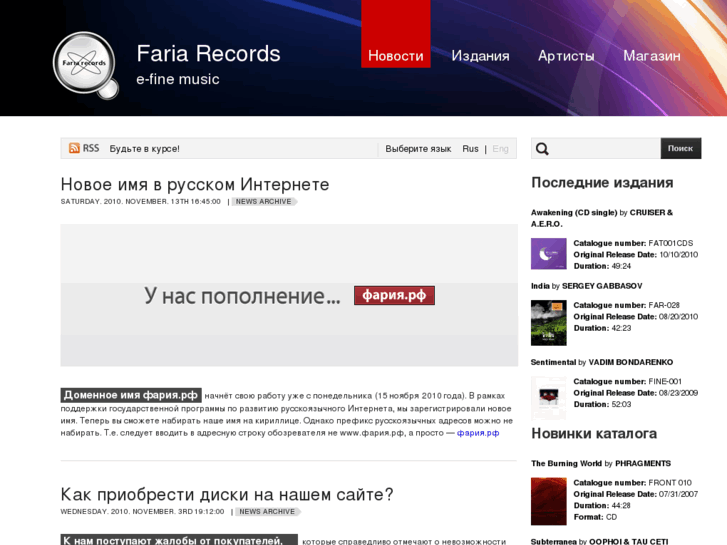Click the Будьте в курсе! text
The width and height of the screenshot is (727, 545).
[144, 149]
